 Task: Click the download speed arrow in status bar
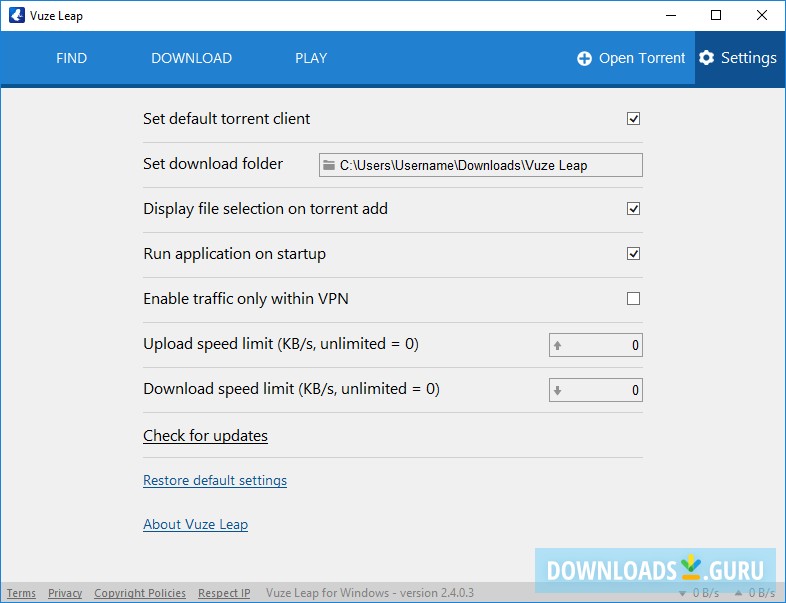(682, 593)
